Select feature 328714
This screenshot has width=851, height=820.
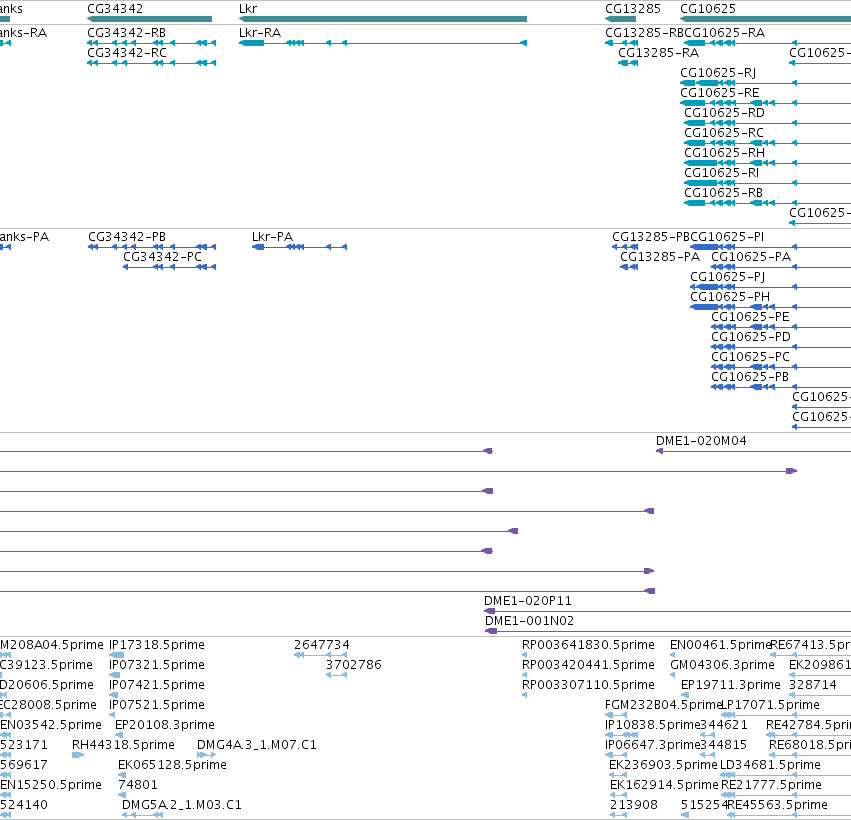(x=813, y=685)
